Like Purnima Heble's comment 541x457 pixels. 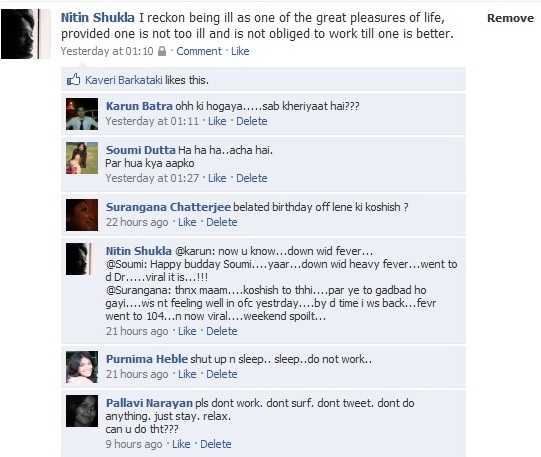coord(187,374)
